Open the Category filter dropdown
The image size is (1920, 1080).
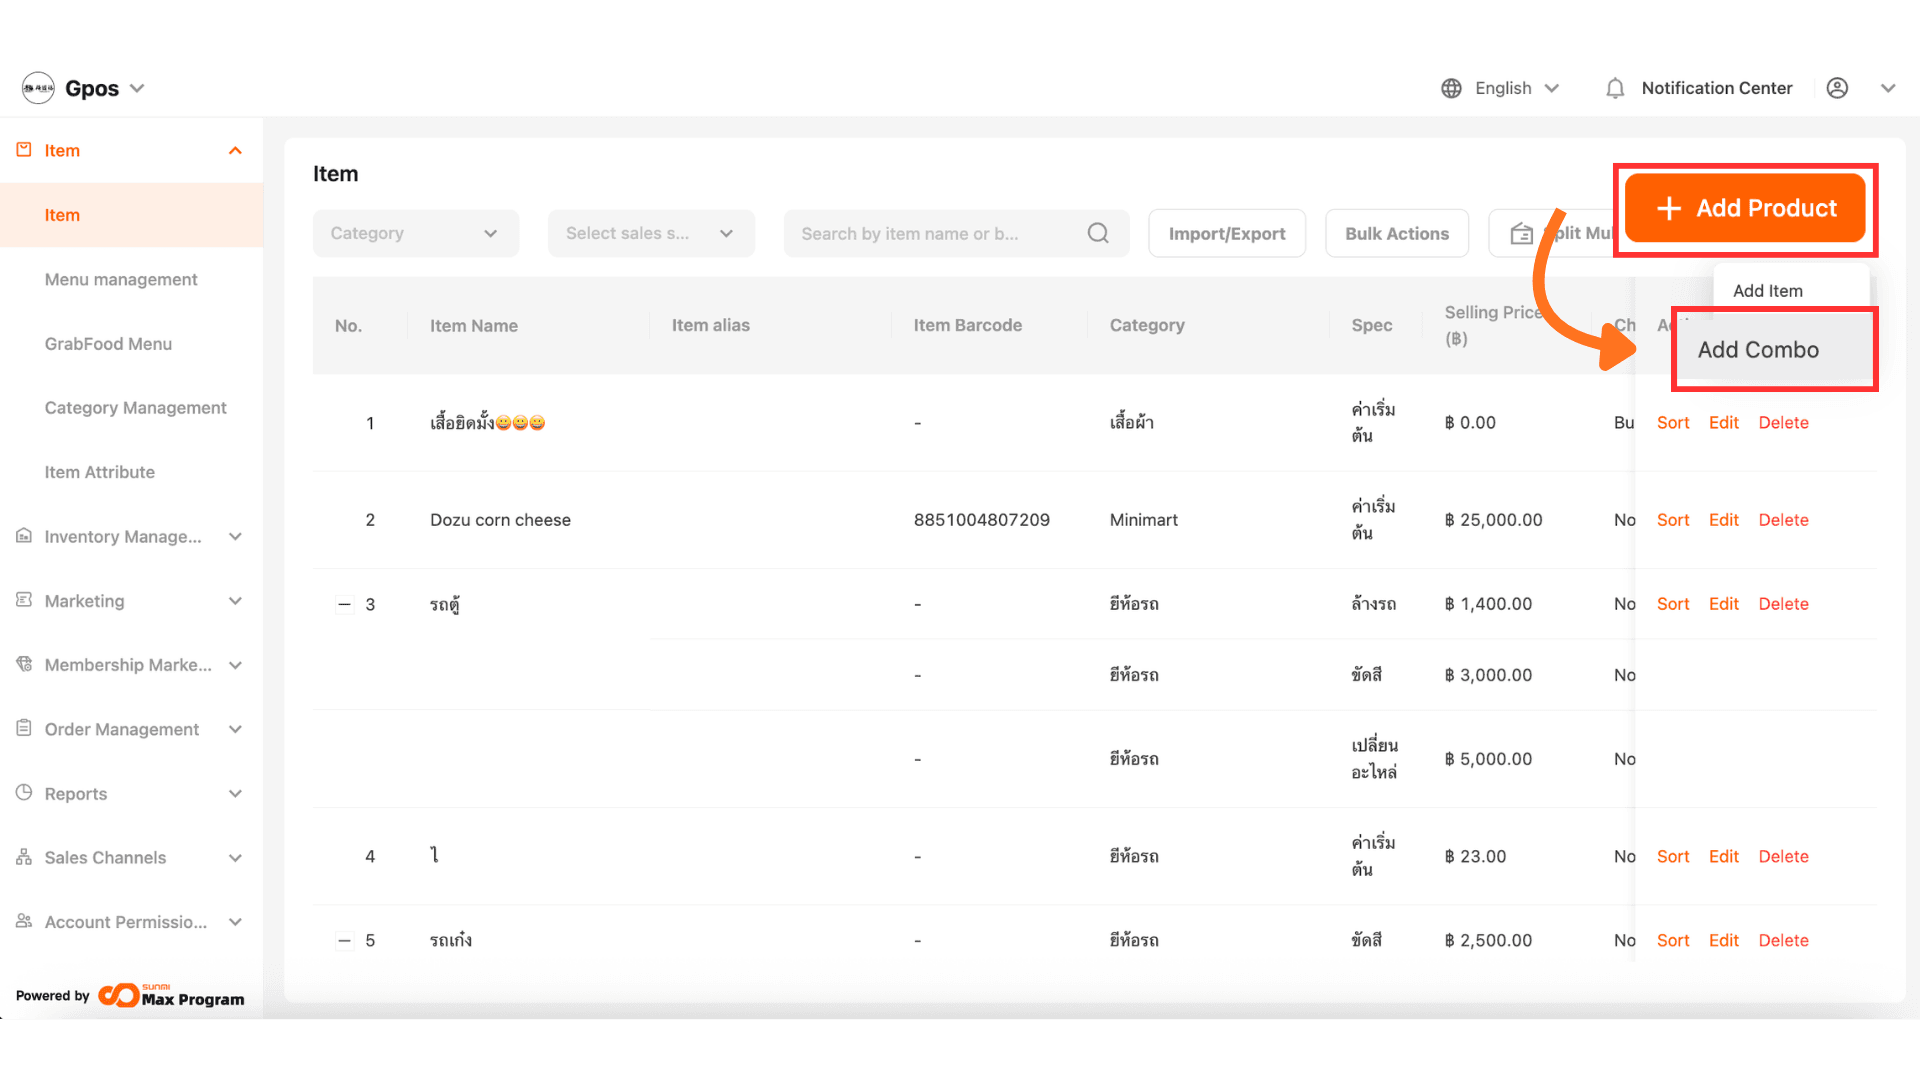(415, 233)
